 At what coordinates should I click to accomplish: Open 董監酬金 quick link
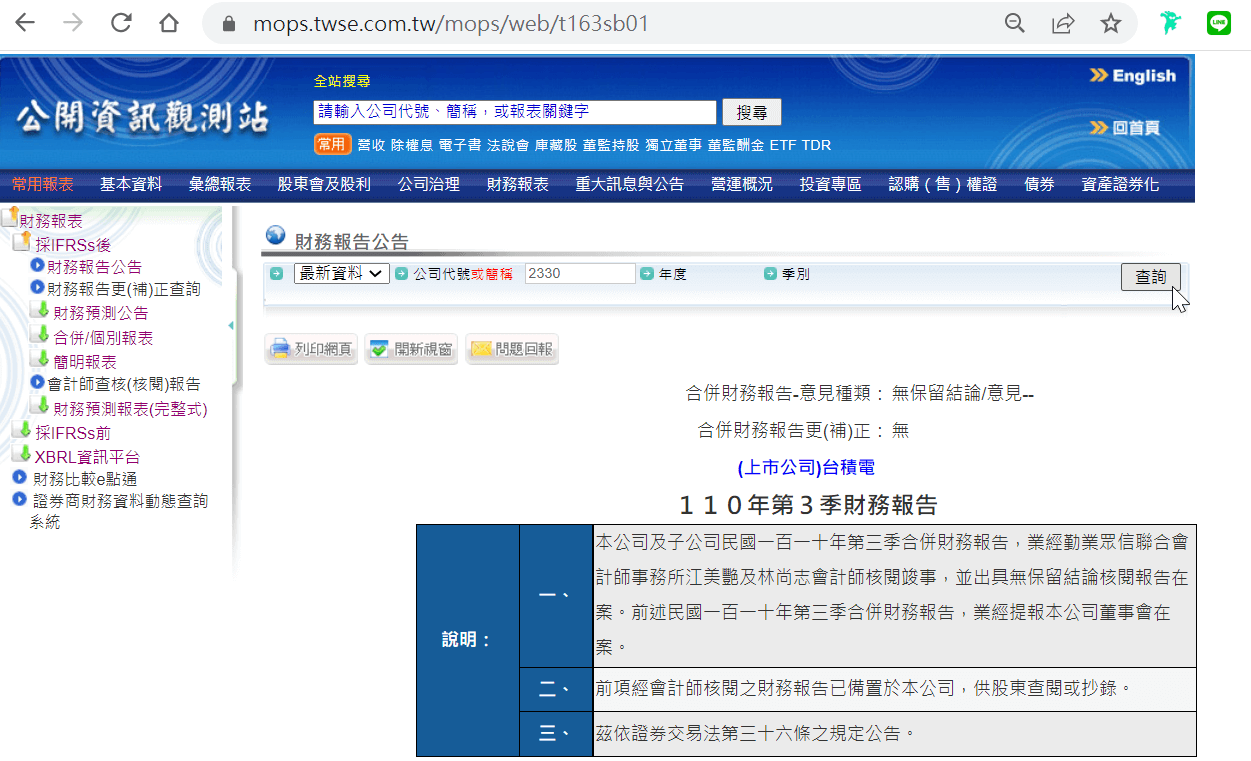[736, 145]
